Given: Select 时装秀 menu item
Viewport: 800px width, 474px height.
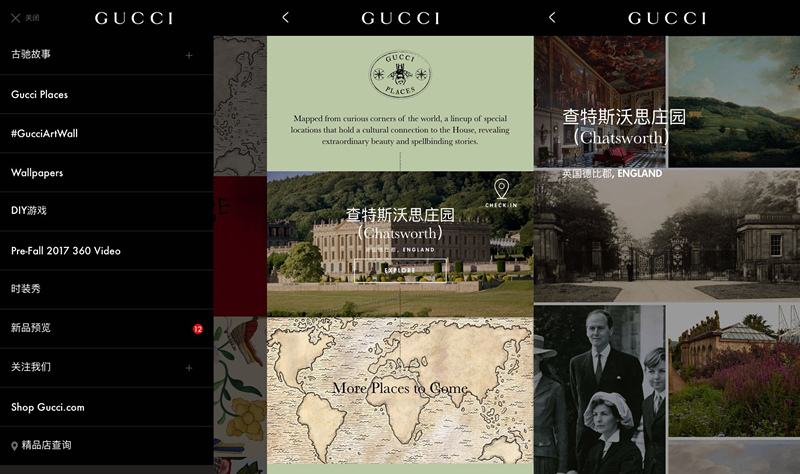Looking at the screenshot, I should pyautogui.click(x=107, y=289).
